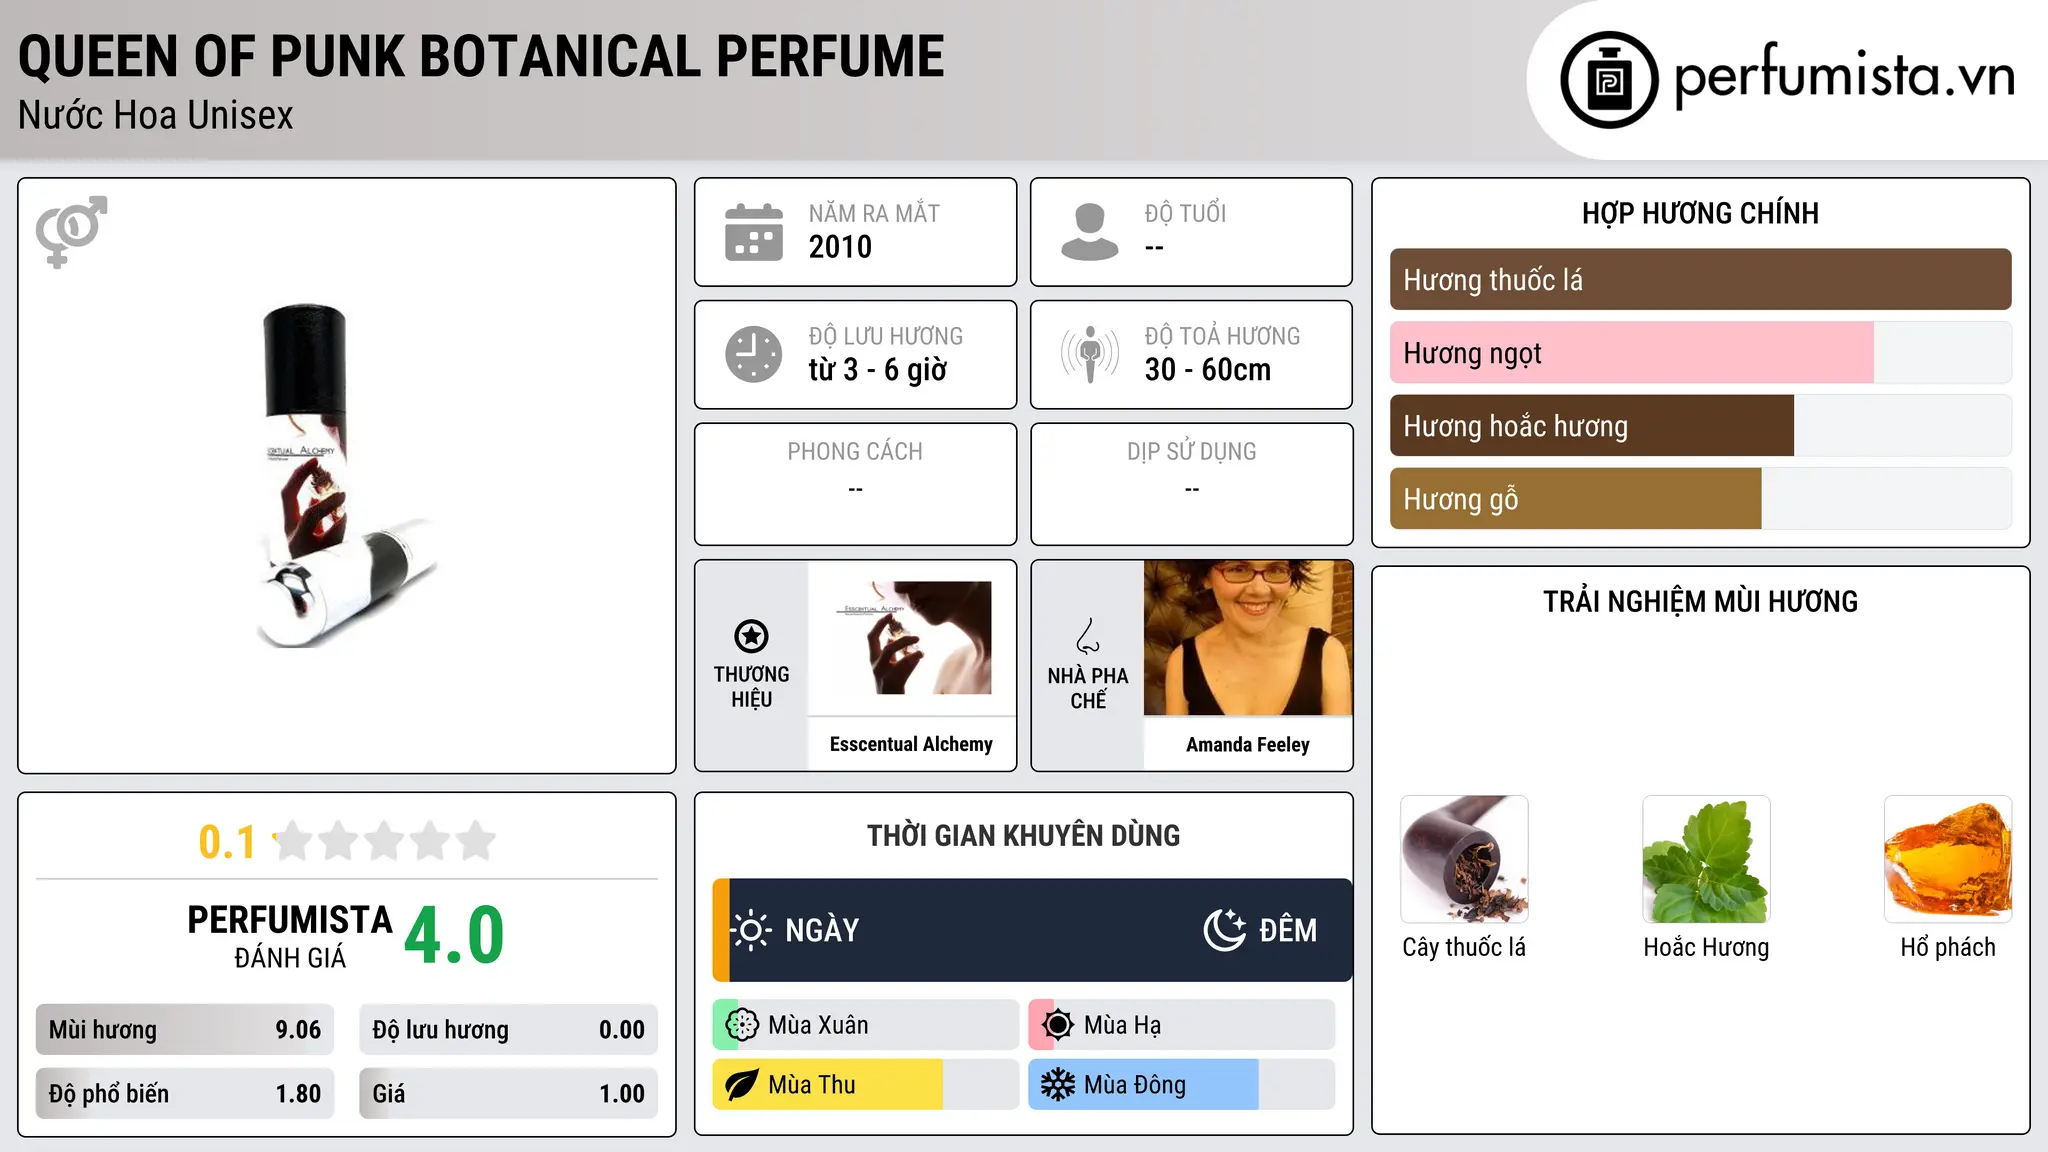Click the leaf icon for Mùa Thu
Image resolution: width=2048 pixels, height=1152 pixels.
742,1085
